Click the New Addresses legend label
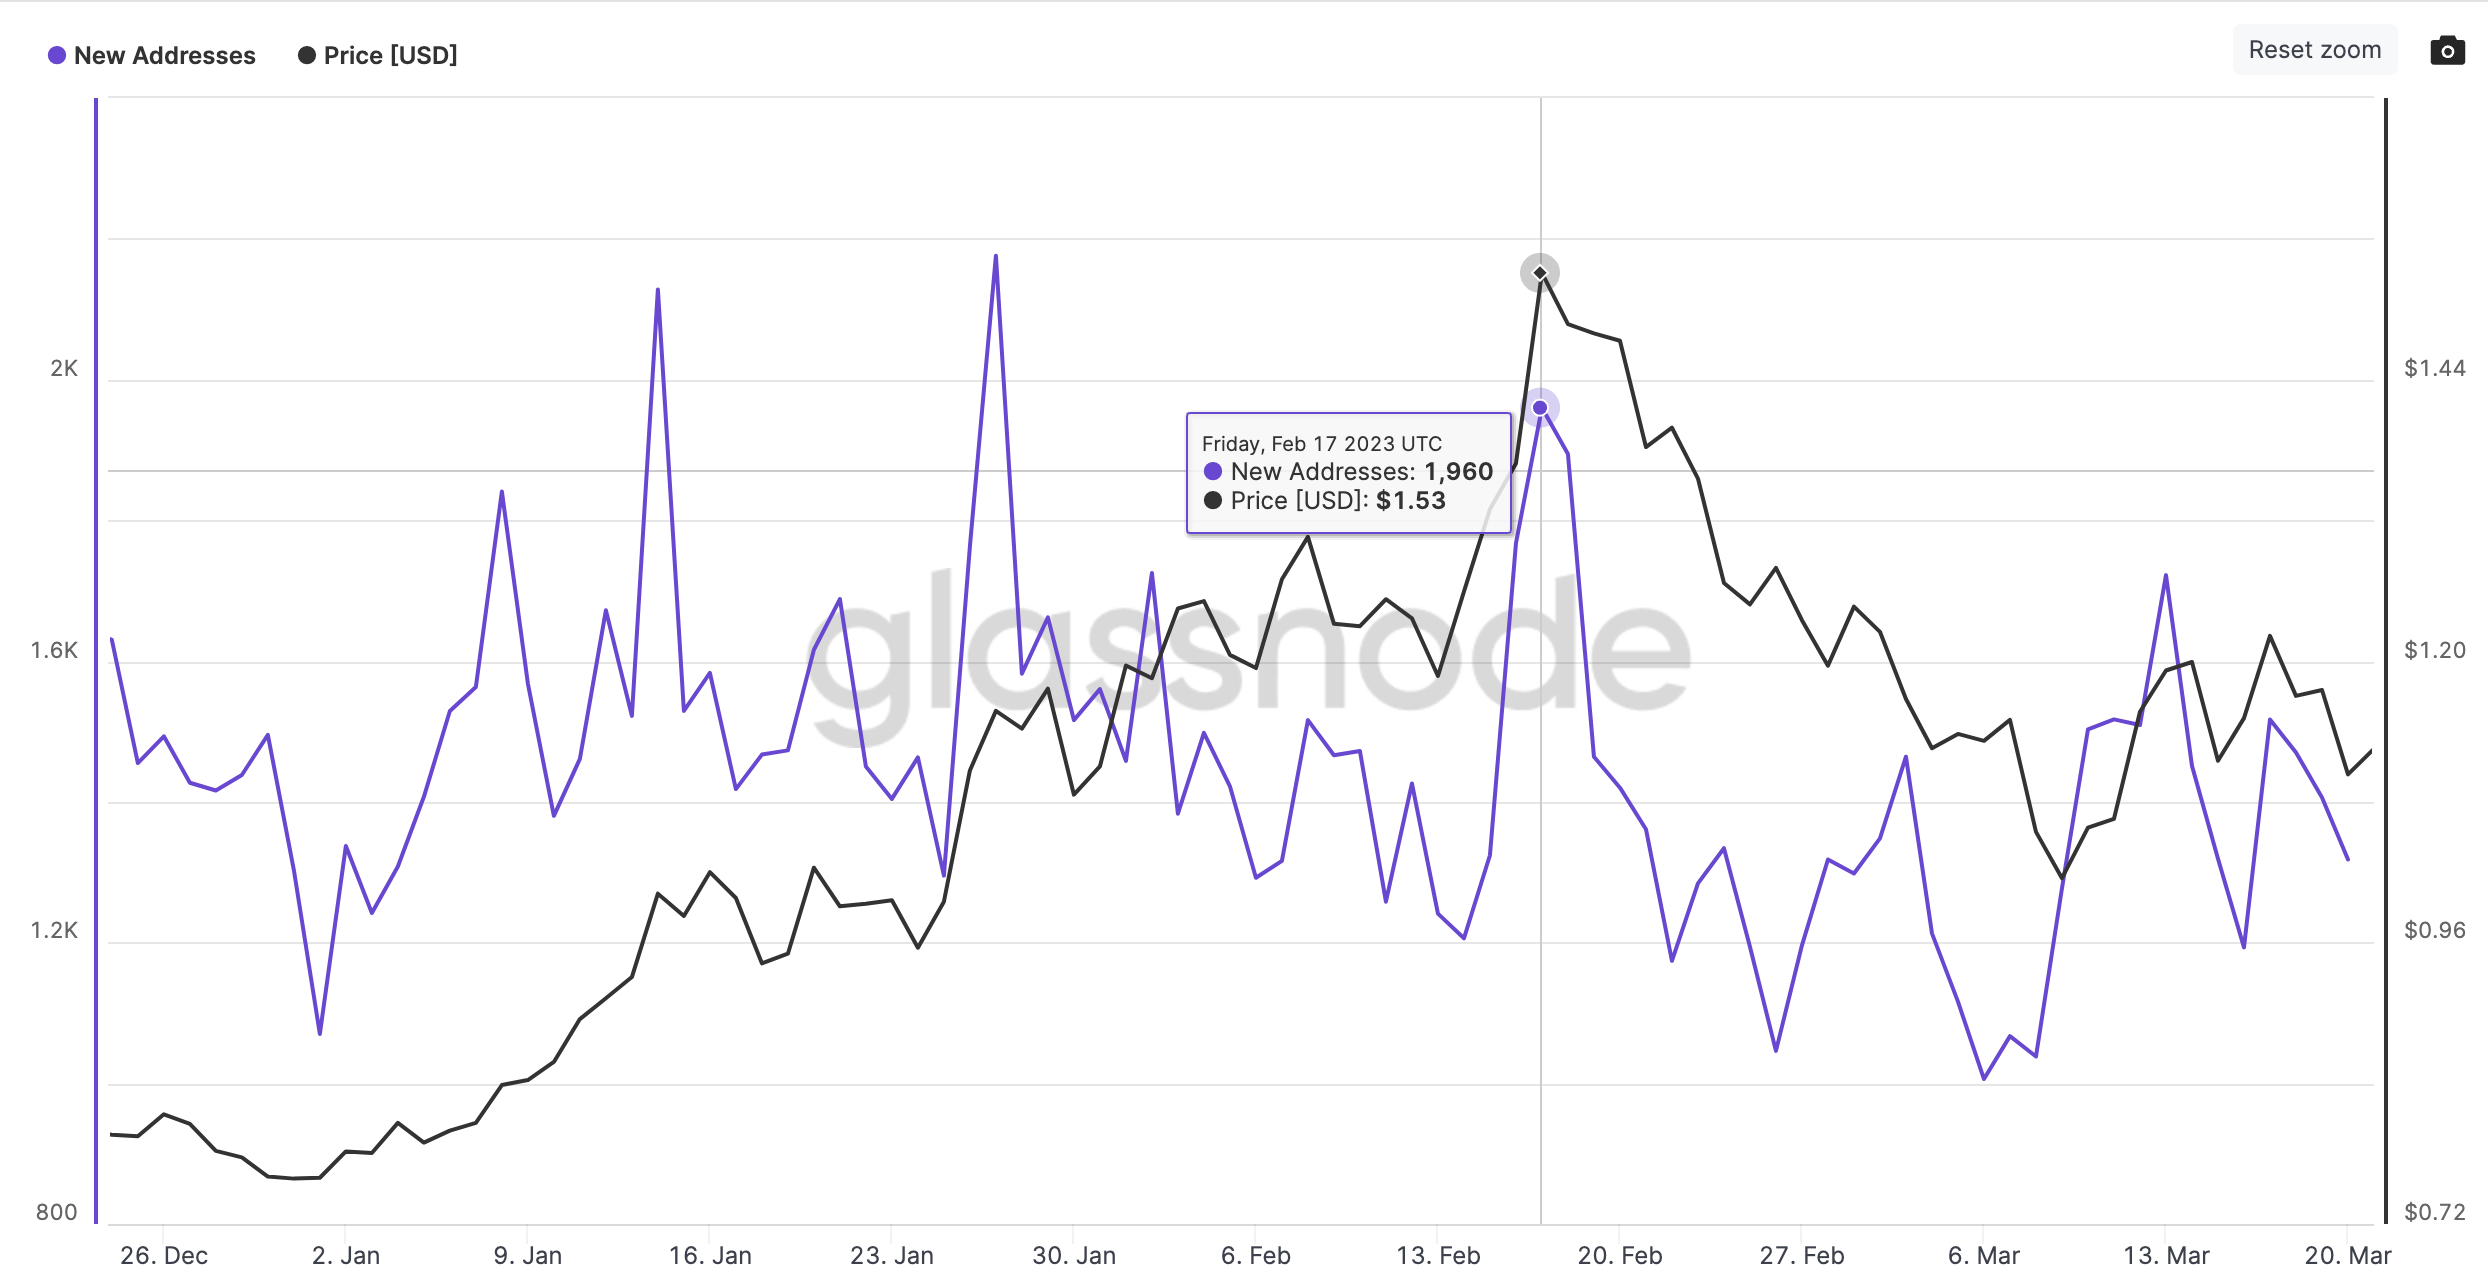 tap(166, 55)
